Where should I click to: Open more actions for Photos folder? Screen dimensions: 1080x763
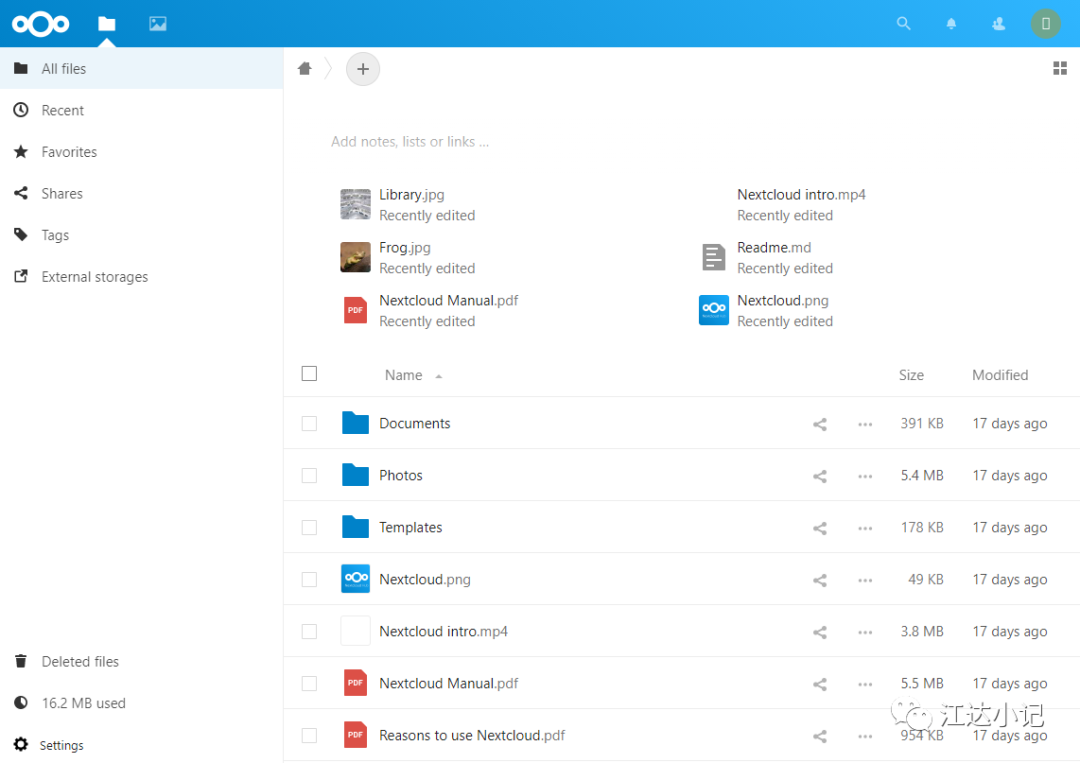[865, 476]
